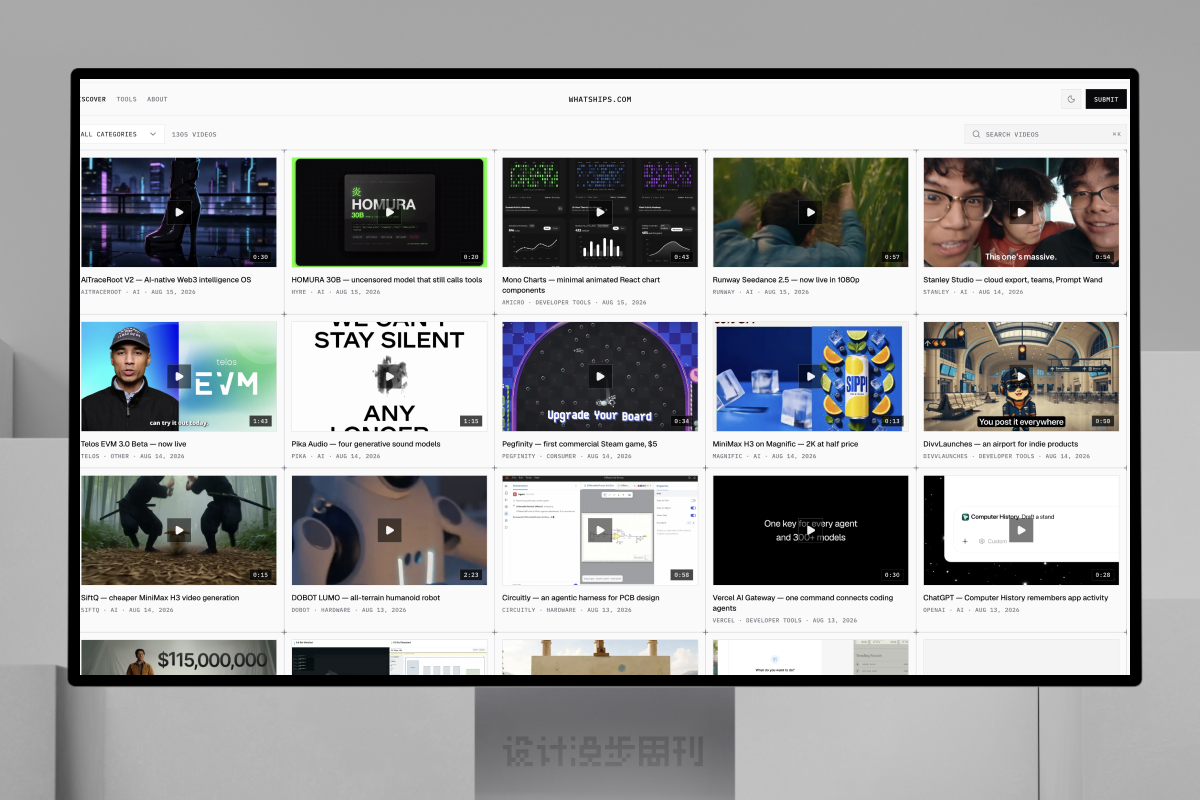Play the ChatGPT Computer History video
This screenshot has height=800, width=1200.
point(1020,530)
